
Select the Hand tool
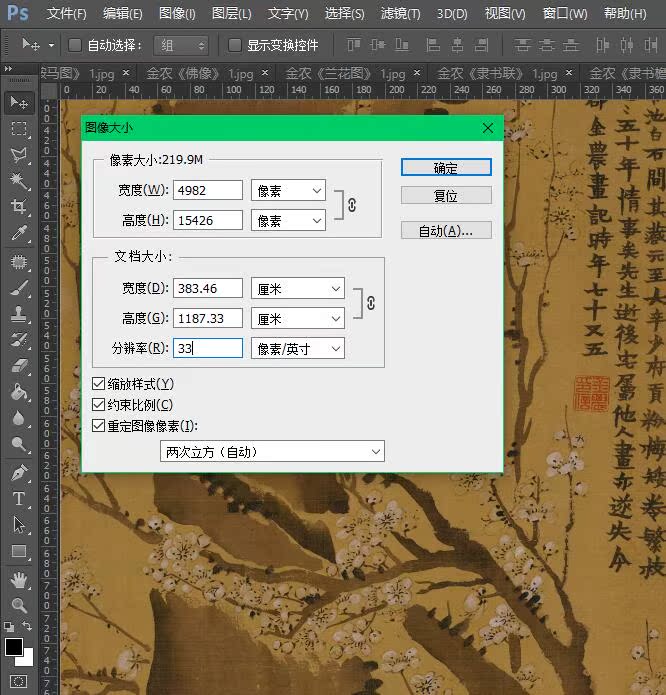(x=19, y=580)
